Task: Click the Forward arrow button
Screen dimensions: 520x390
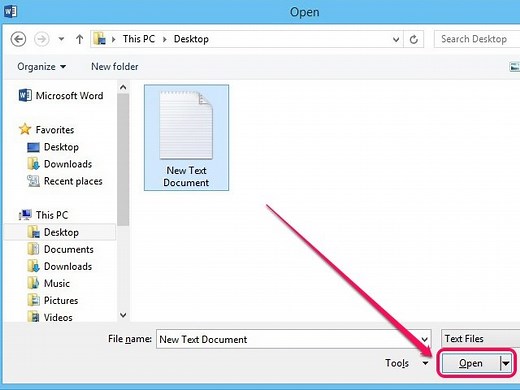Action: (x=42, y=39)
